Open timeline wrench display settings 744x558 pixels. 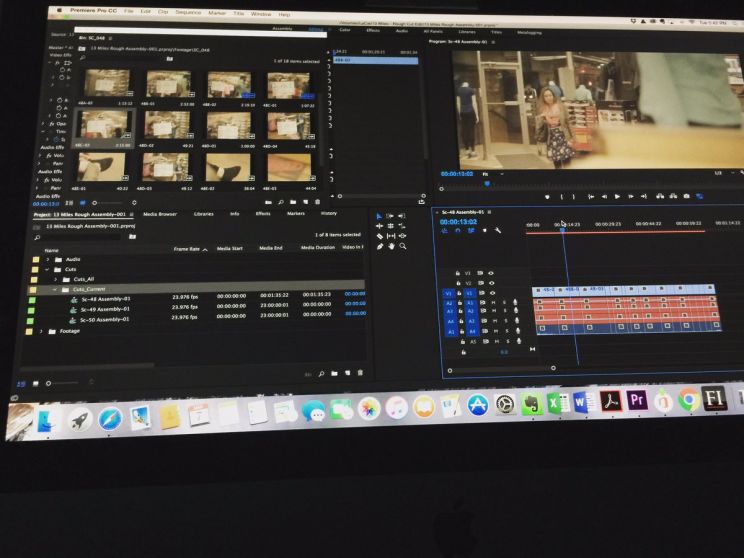(x=498, y=231)
